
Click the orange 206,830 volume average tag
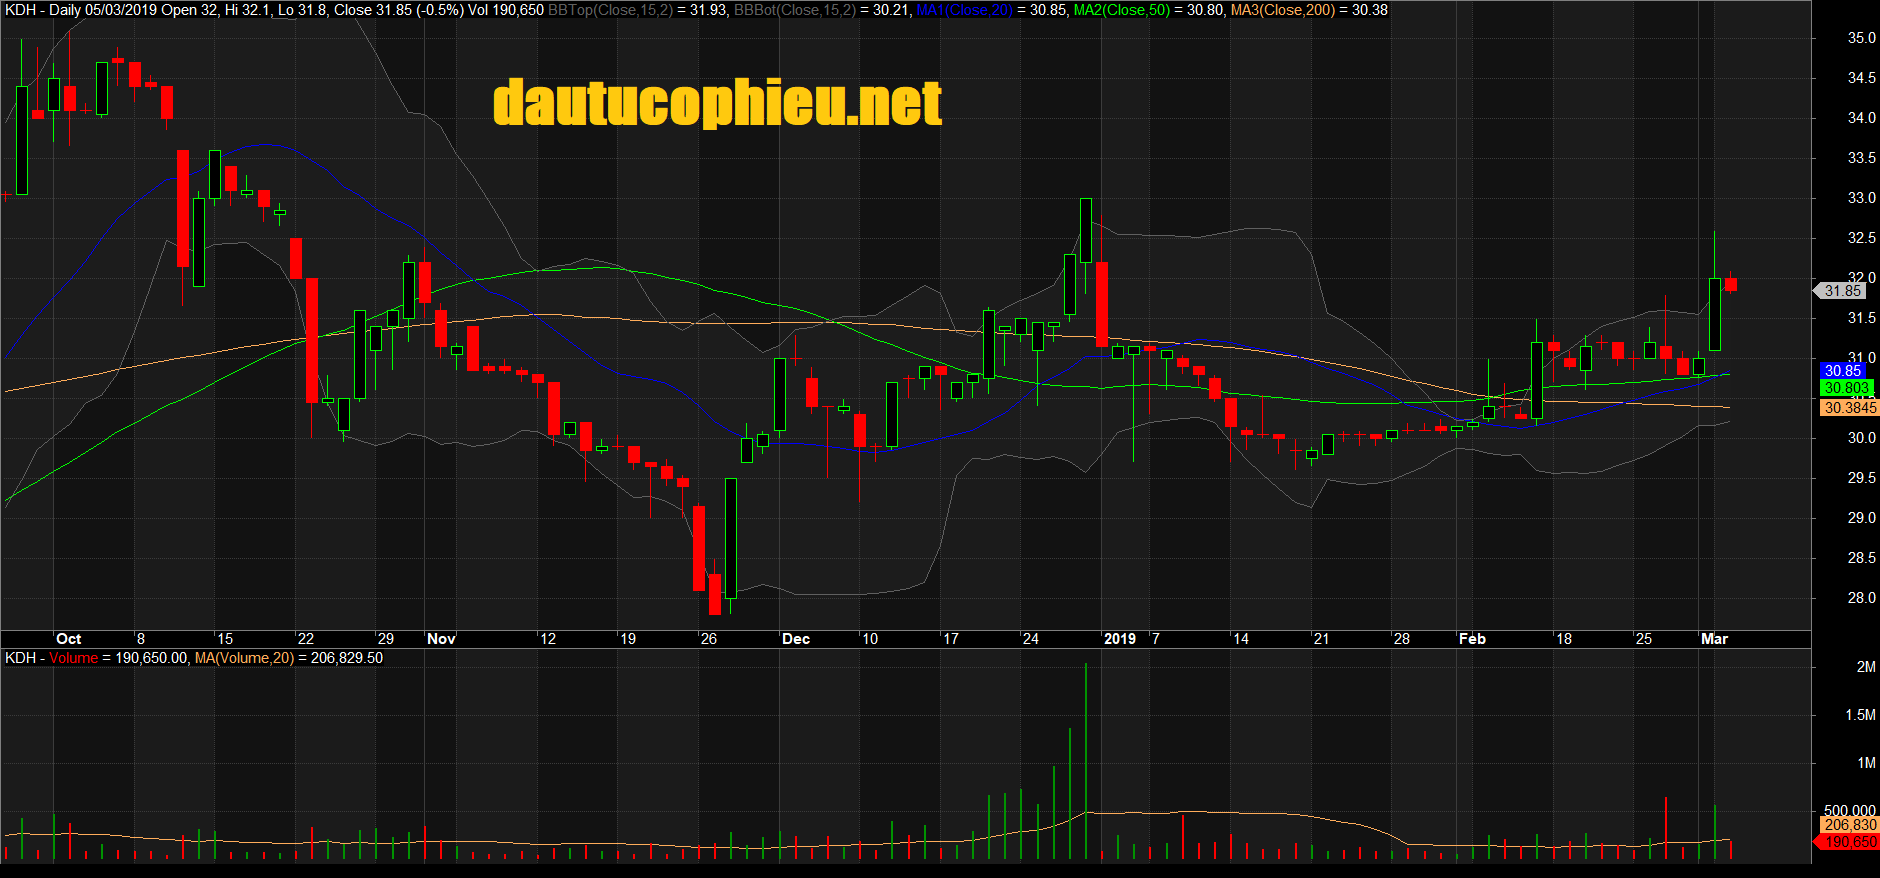pos(1849,825)
